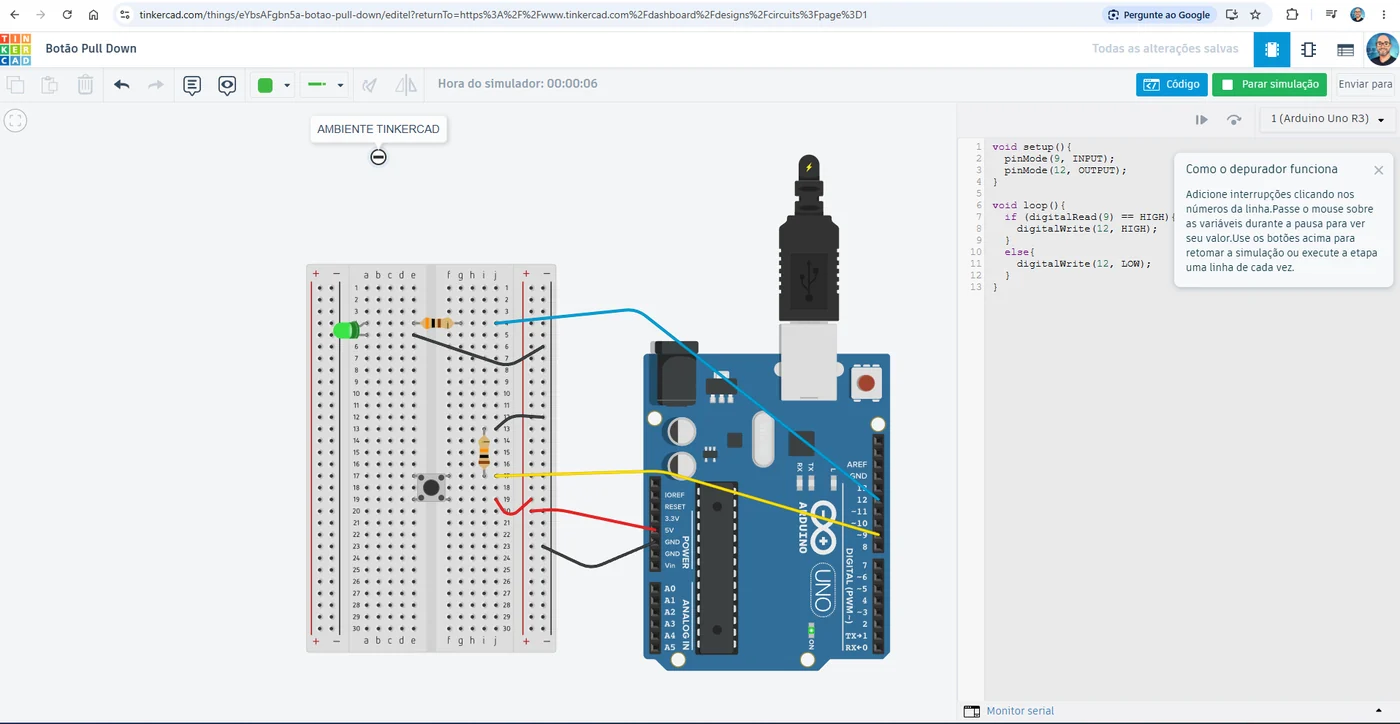Reload the browser page
This screenshot has width=1400, height=724.
[x=67, y=15]
